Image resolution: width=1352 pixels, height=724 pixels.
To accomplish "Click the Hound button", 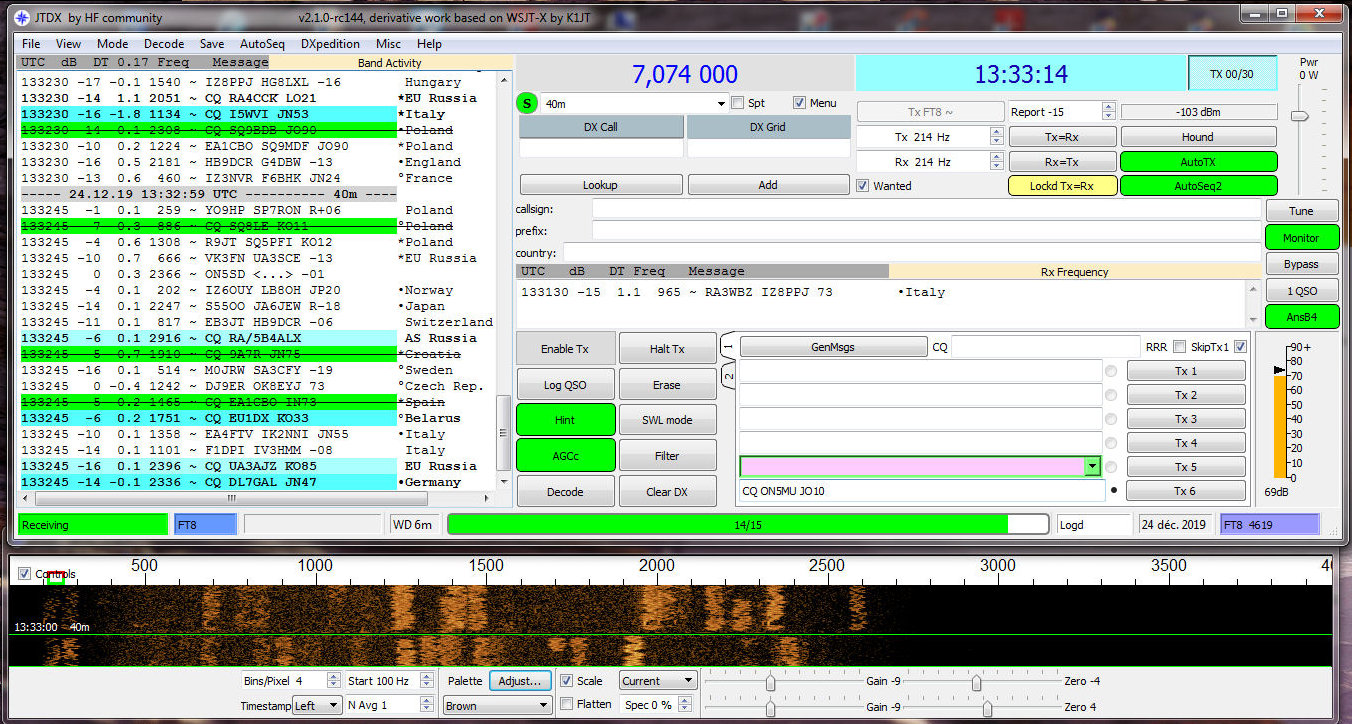I will [1198, 137].
